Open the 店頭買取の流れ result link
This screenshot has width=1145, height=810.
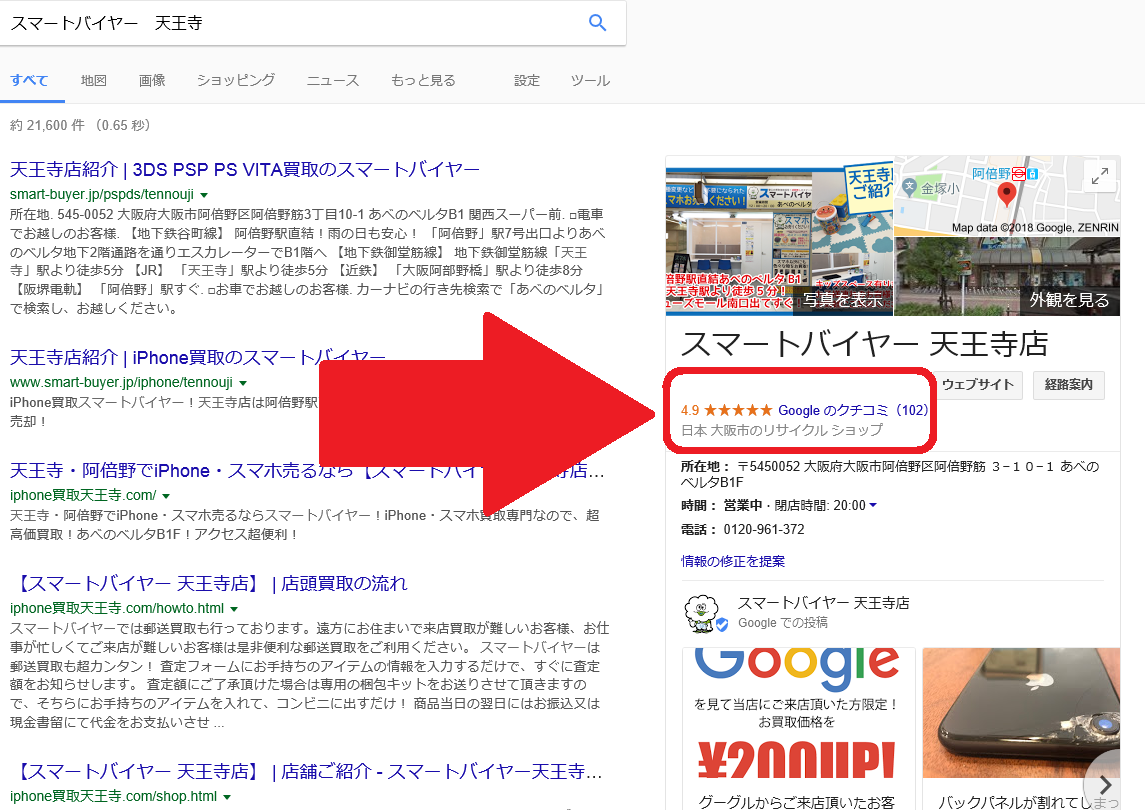[210, 584]
